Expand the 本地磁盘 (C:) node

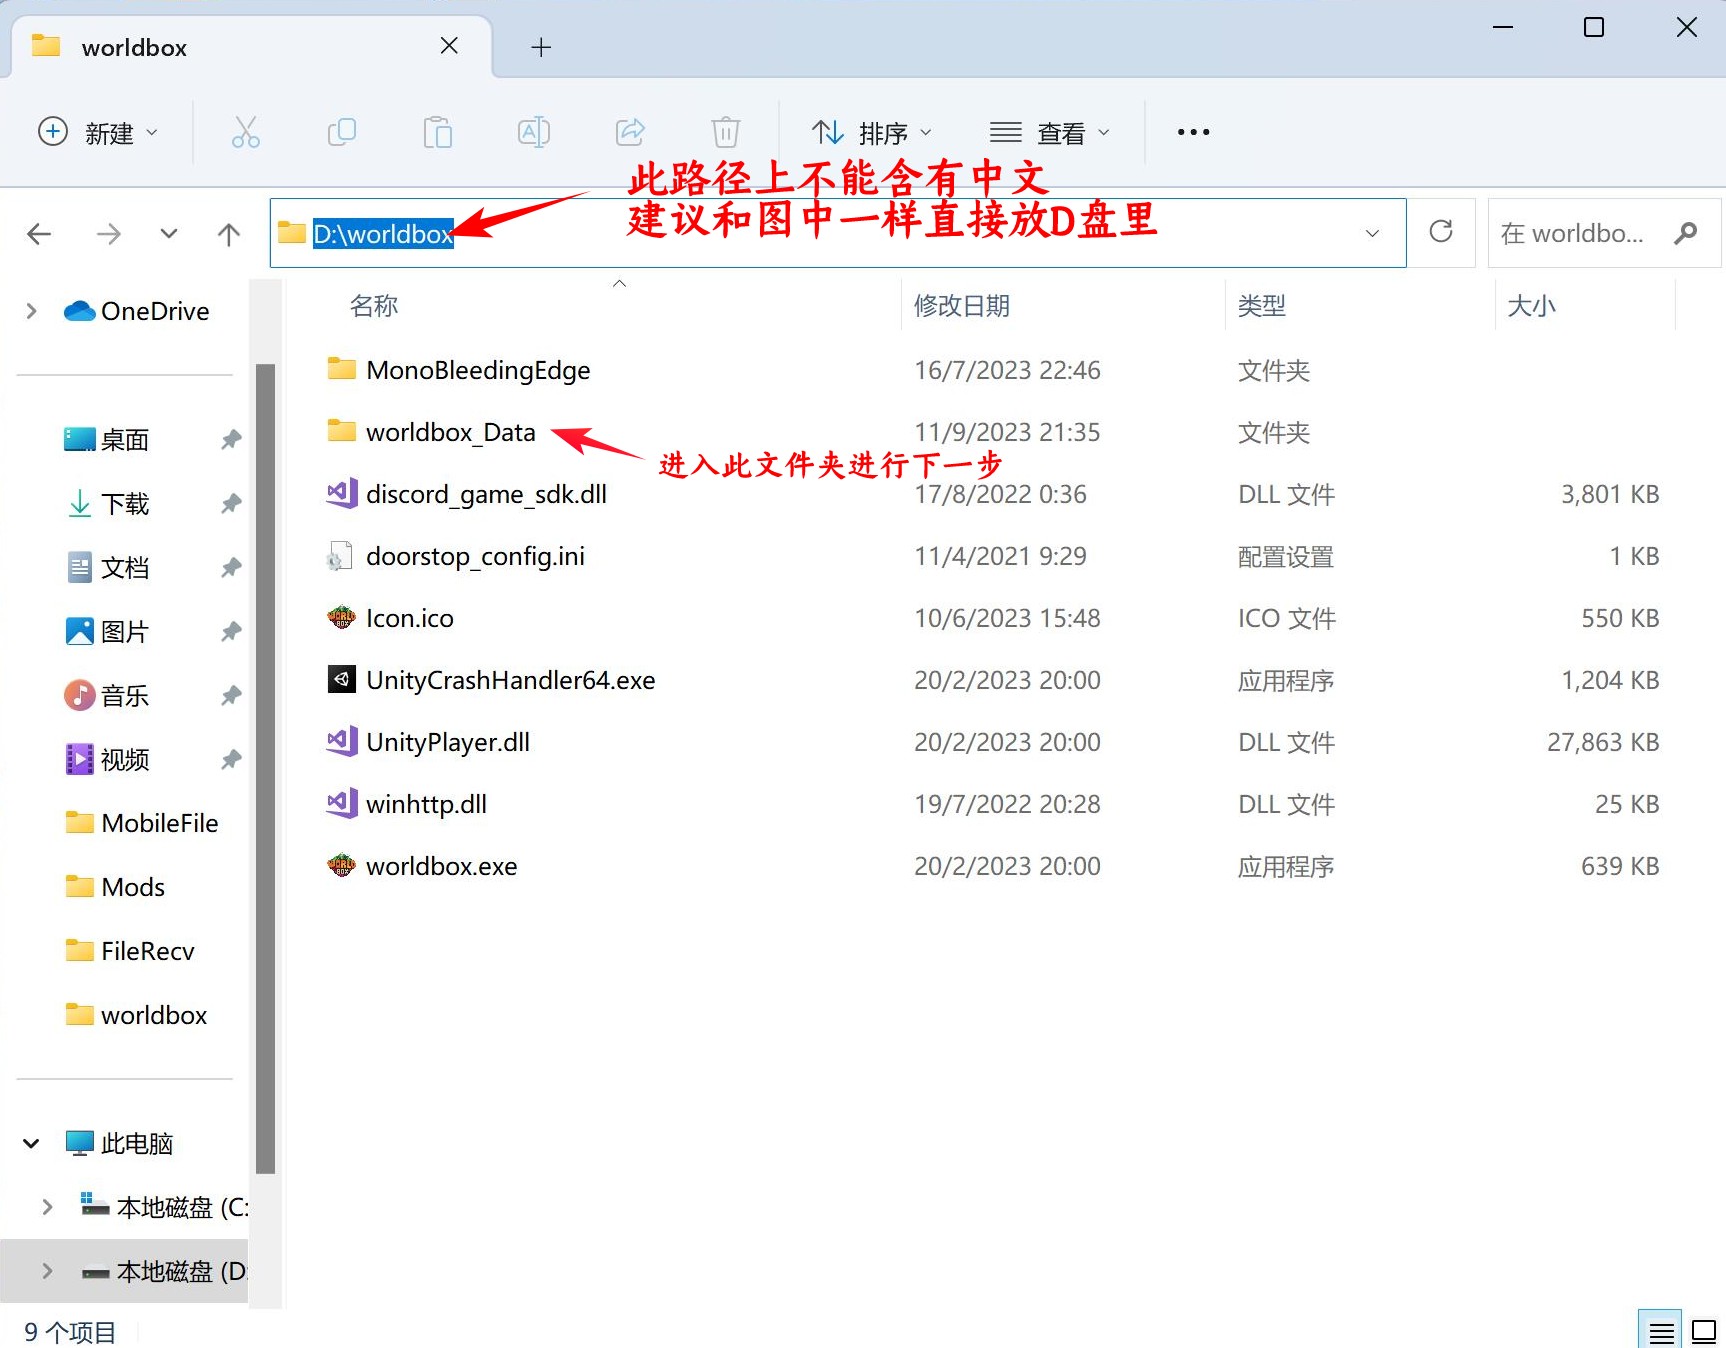[47, 1207]
